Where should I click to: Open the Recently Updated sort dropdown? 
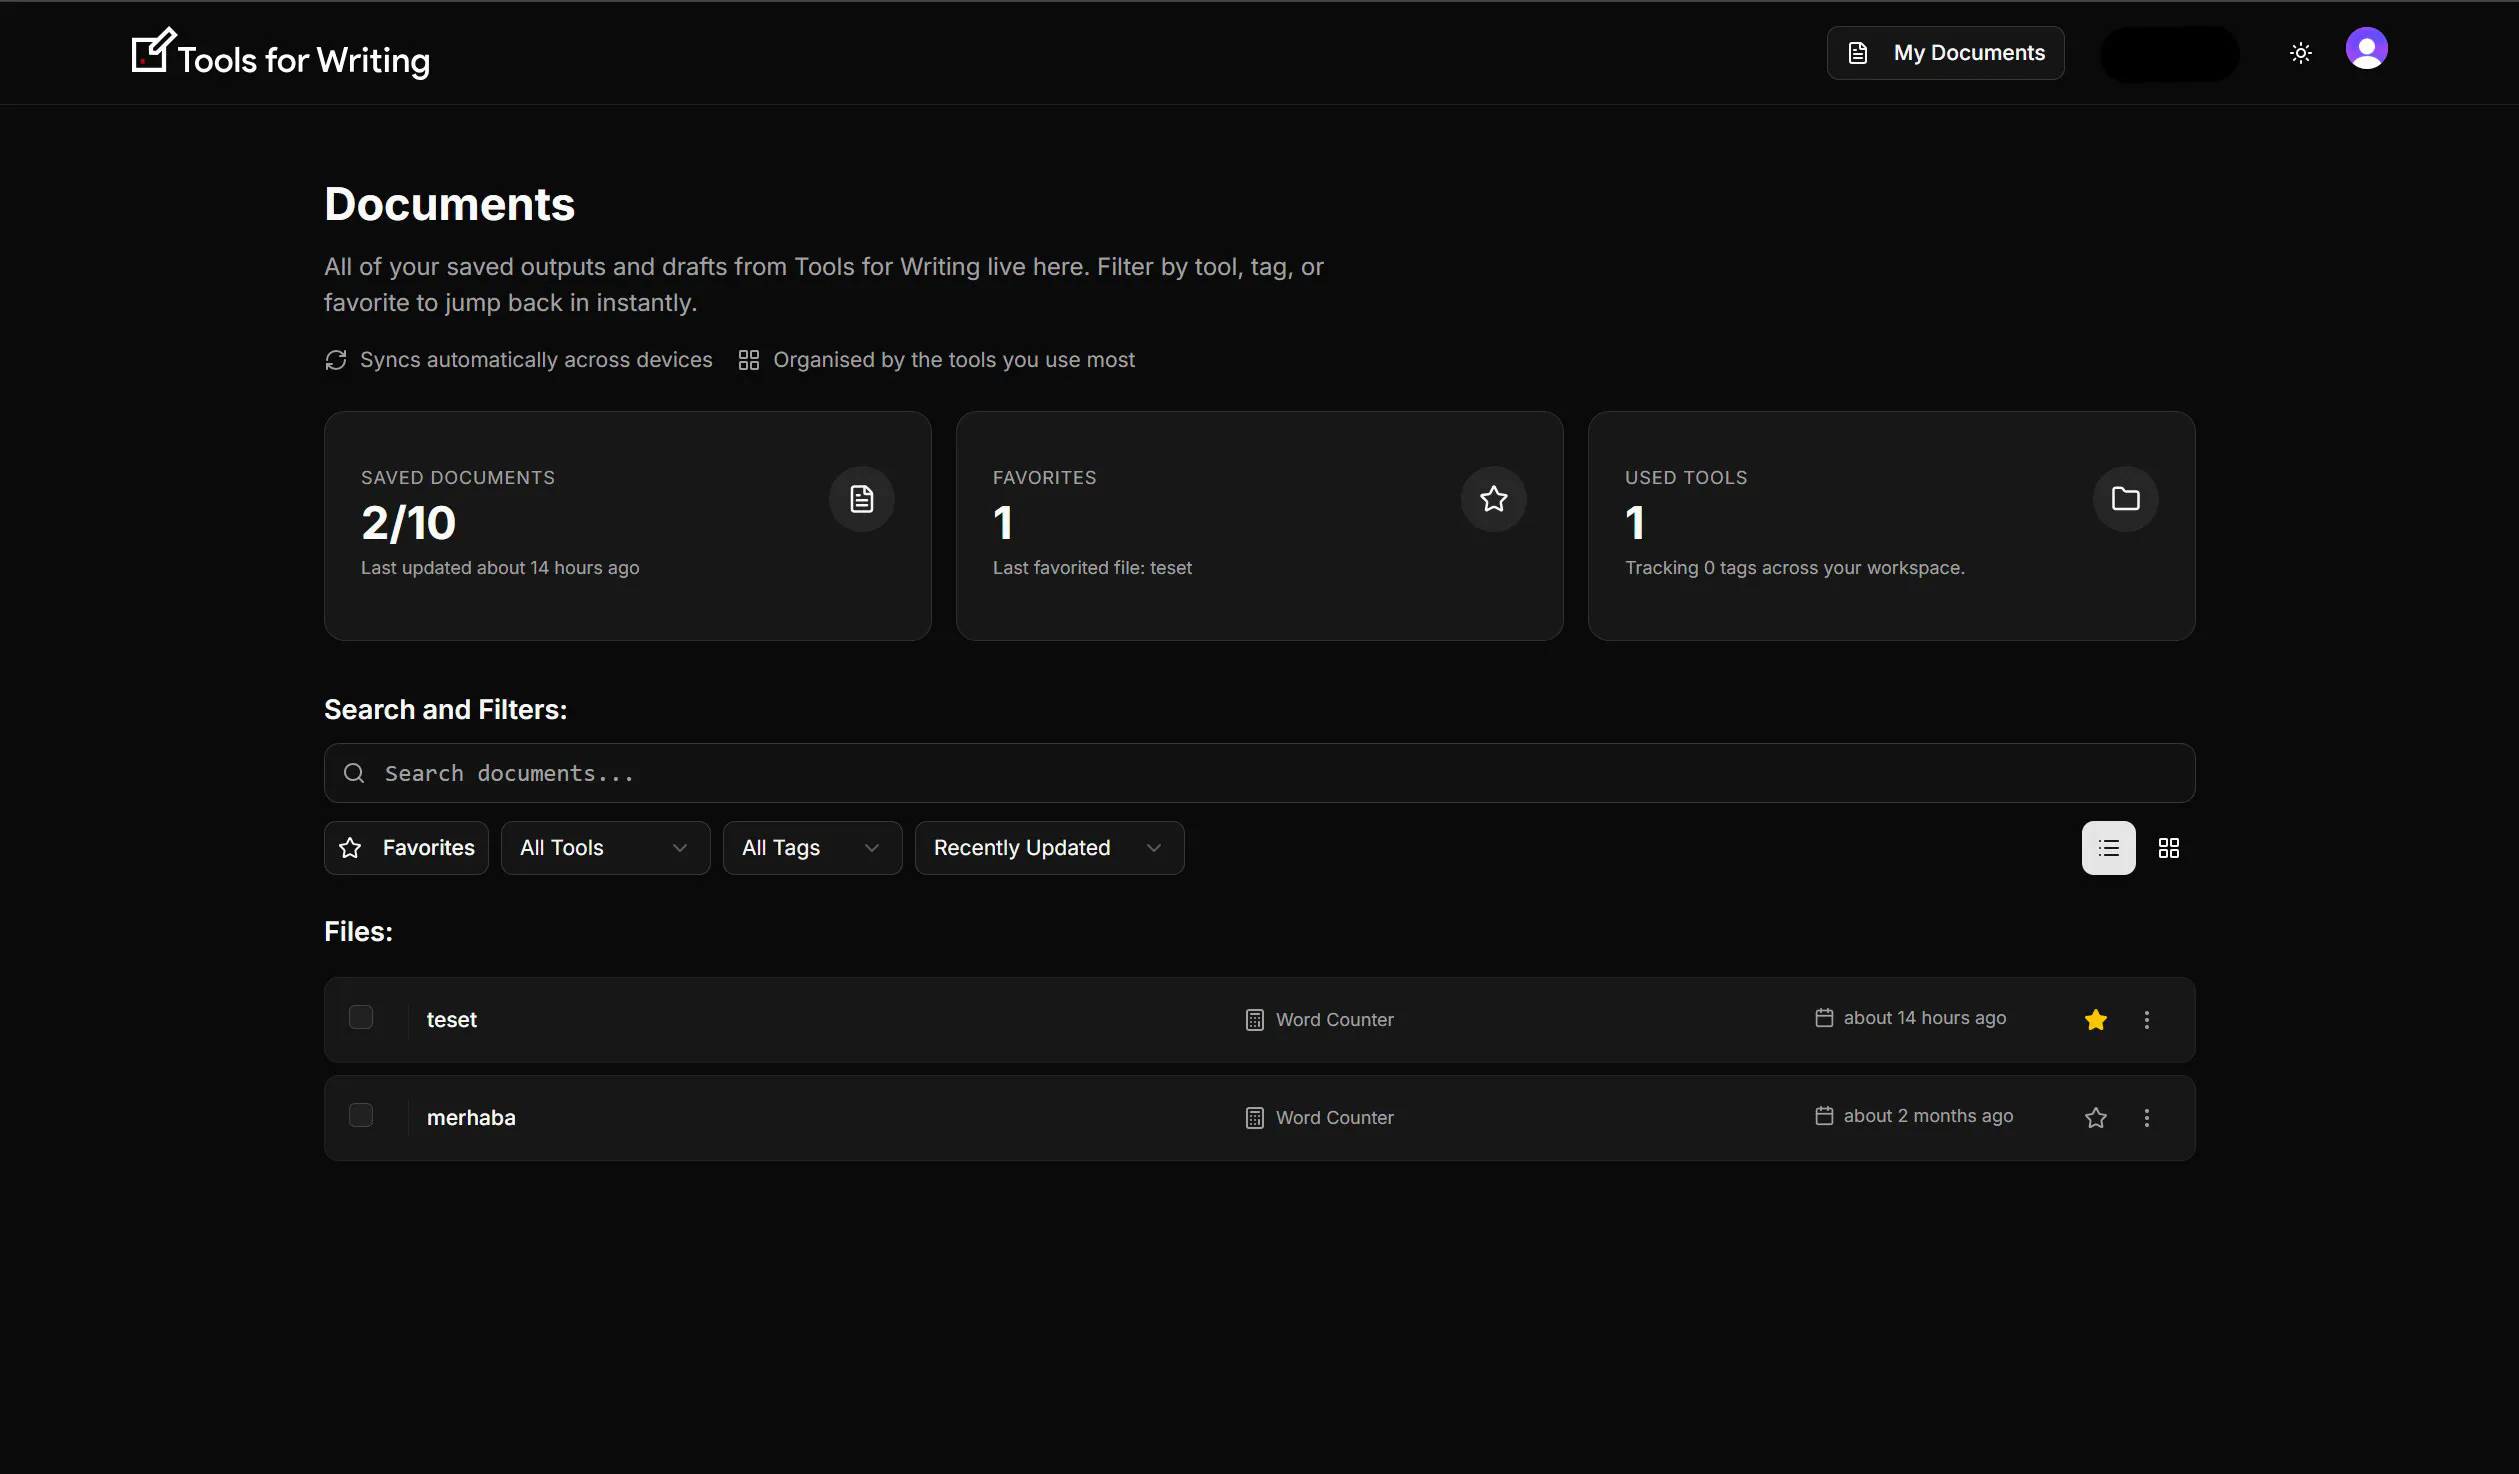1049,848
